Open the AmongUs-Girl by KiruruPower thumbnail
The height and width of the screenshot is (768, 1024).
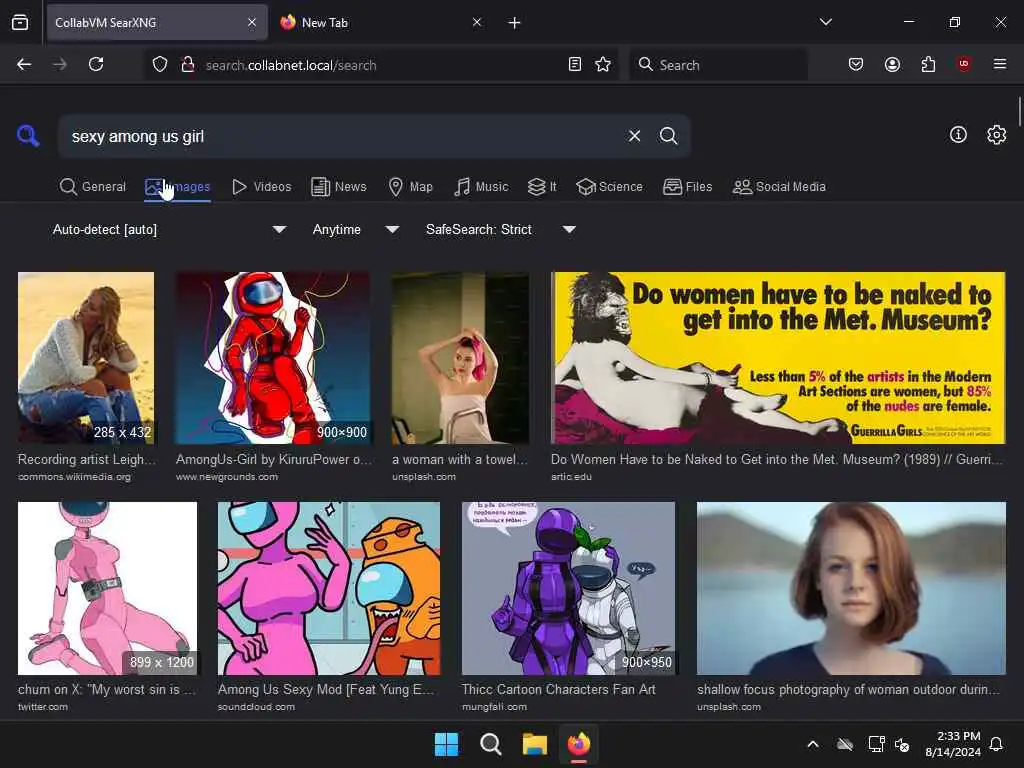click(273, 358)
